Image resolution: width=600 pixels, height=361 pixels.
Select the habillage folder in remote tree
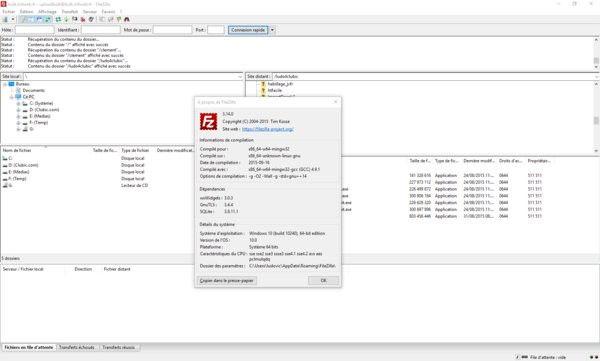280,84
